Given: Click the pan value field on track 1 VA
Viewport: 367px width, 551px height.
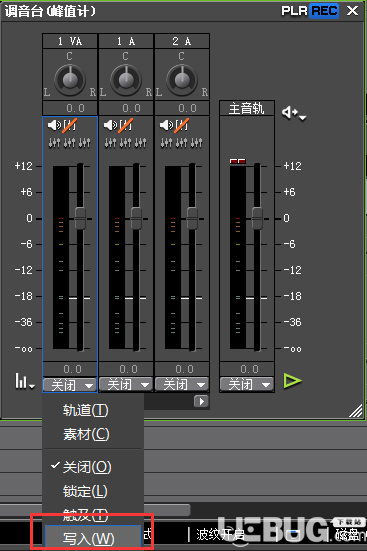Looking at the screenshot, I should point(70,108).
